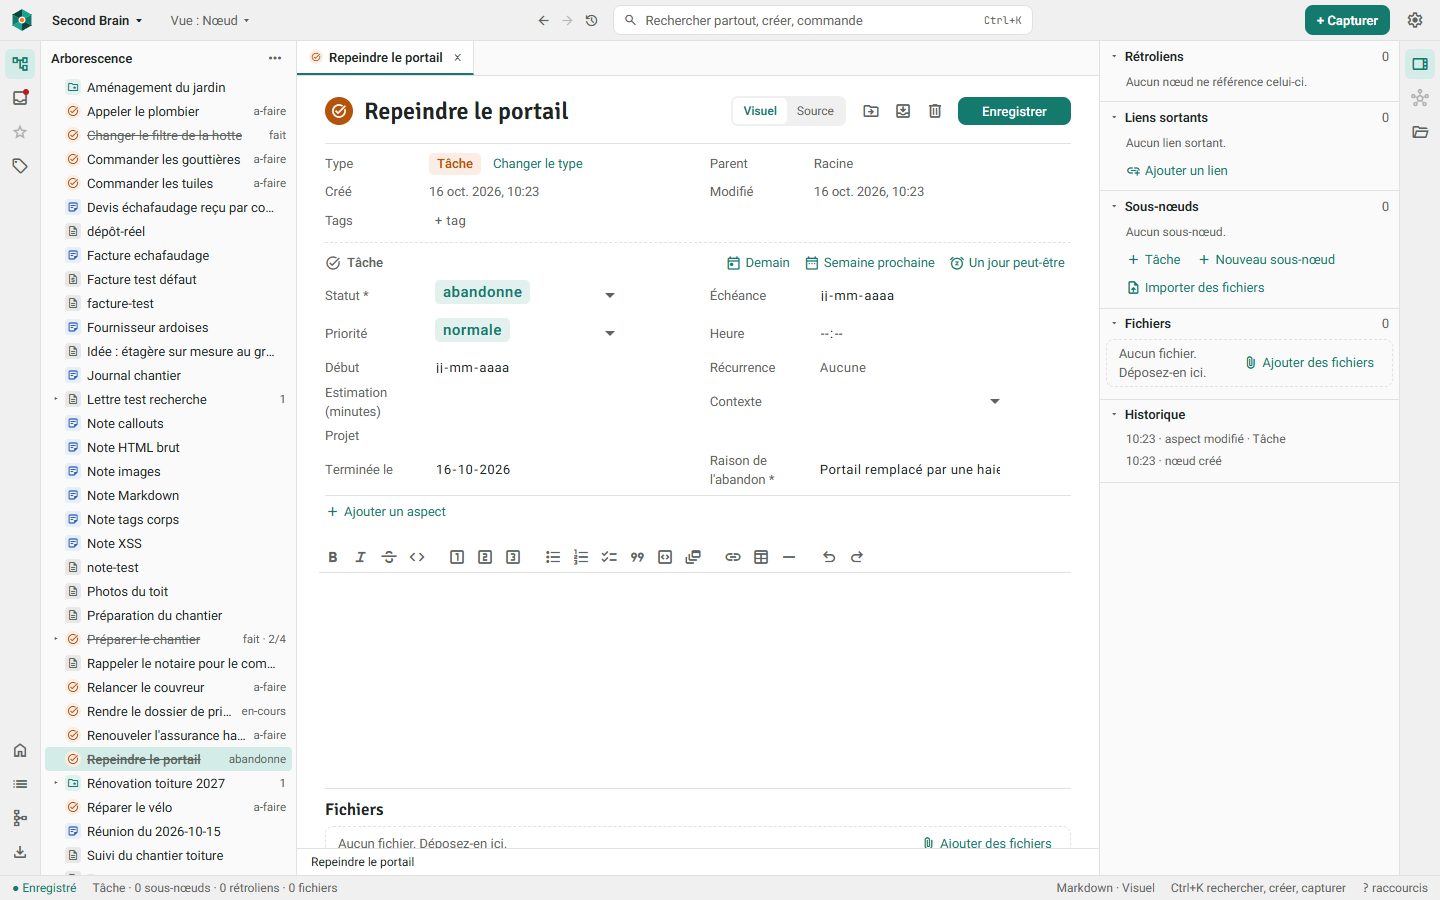Redo the last editor change
The height and width of the screenshot is (900, 1440).
(x=857, y=557)
